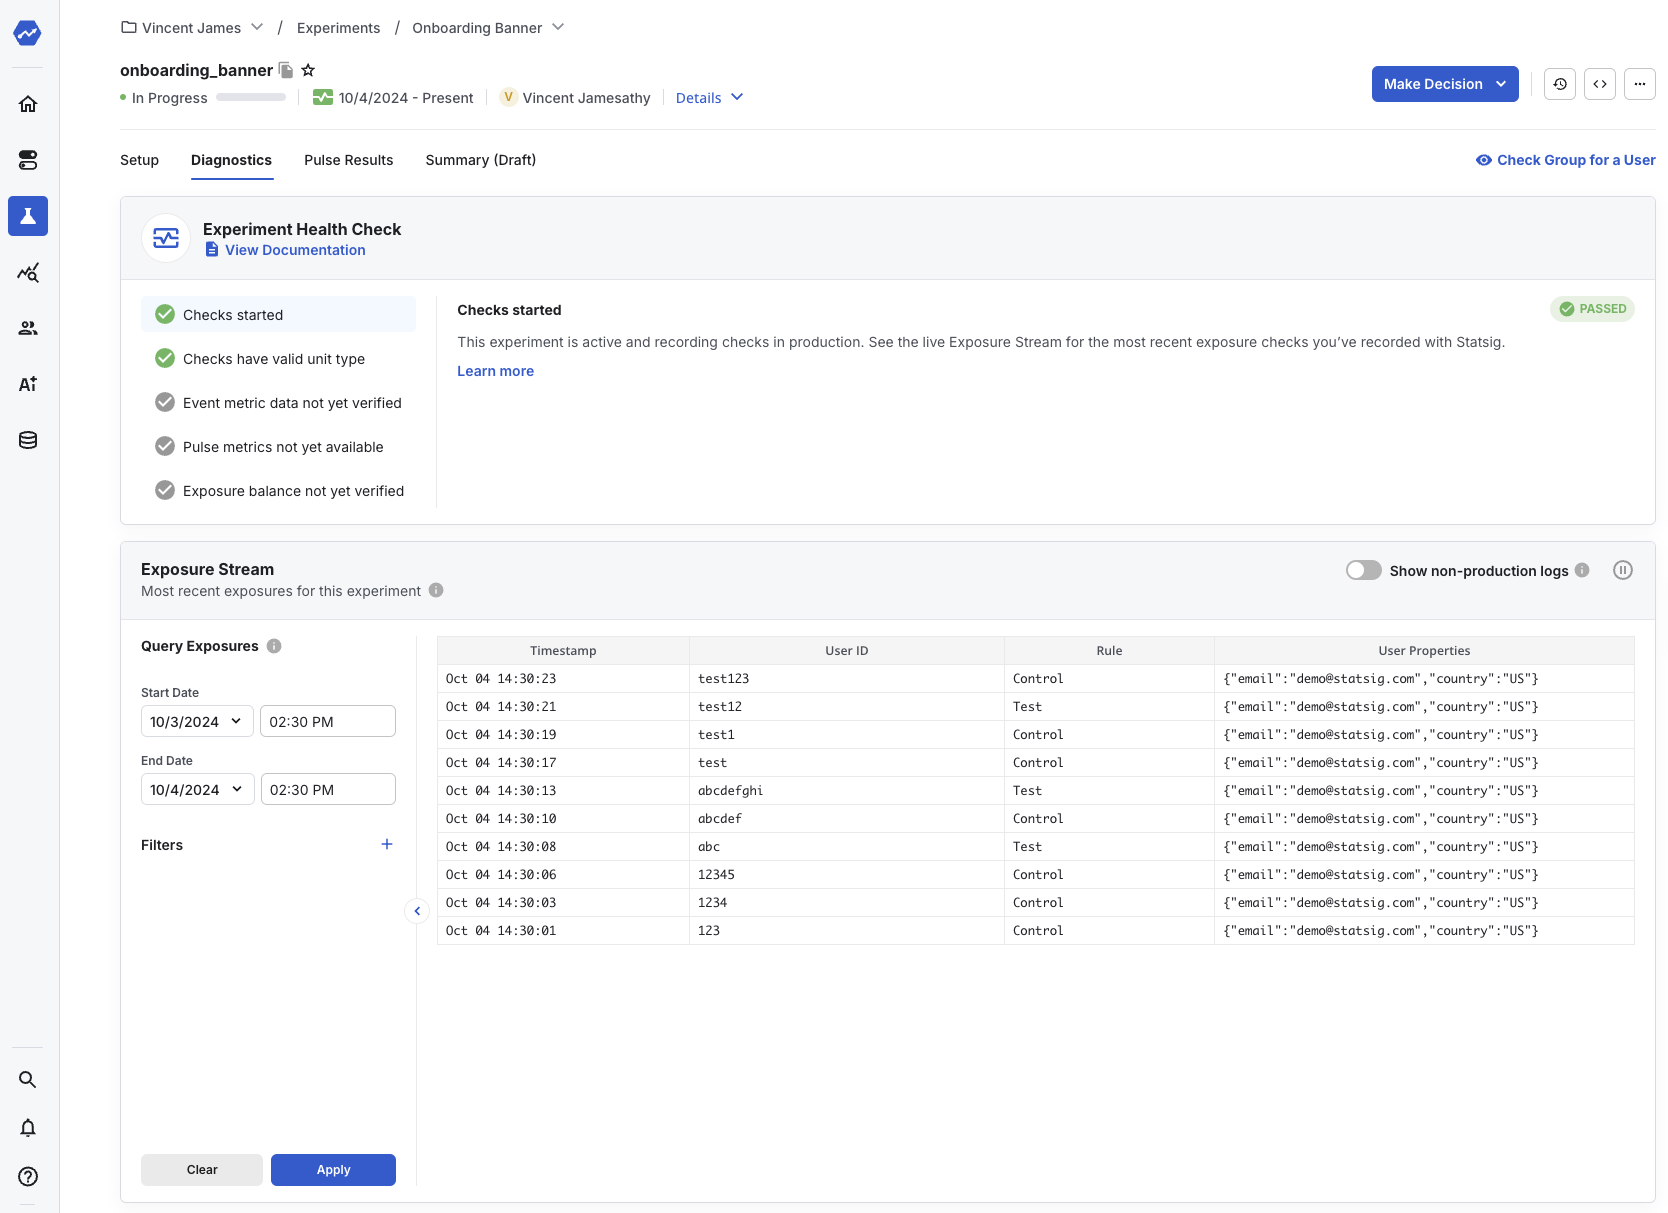Pause the exposure stream

tap(1623, 570)
